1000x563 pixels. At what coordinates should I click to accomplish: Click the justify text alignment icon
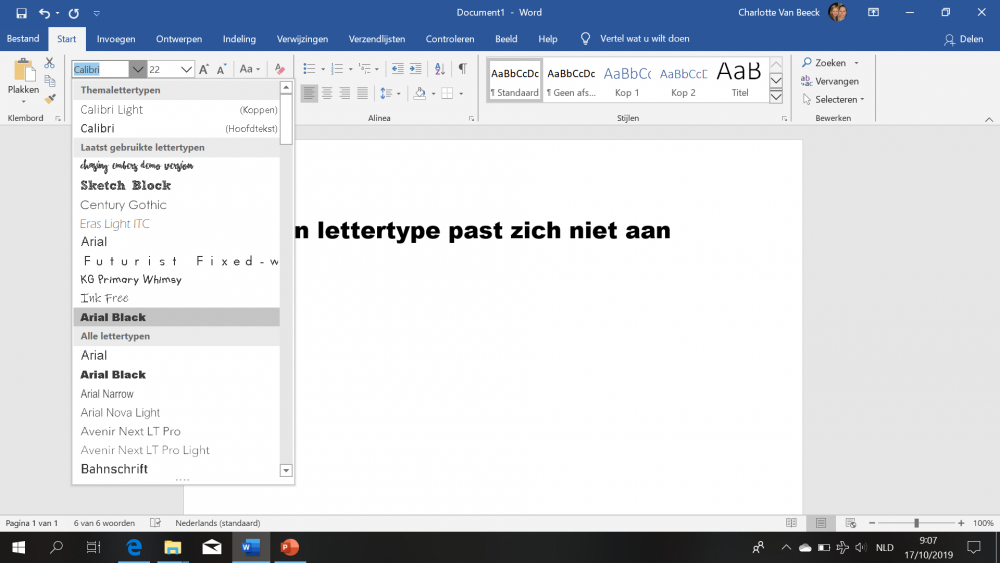pyautogui.click(x=363, y=93)
